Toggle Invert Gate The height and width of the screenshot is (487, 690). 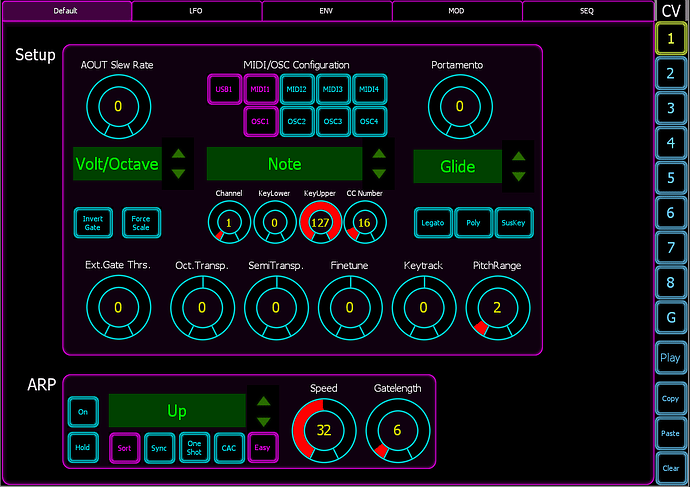93,223
